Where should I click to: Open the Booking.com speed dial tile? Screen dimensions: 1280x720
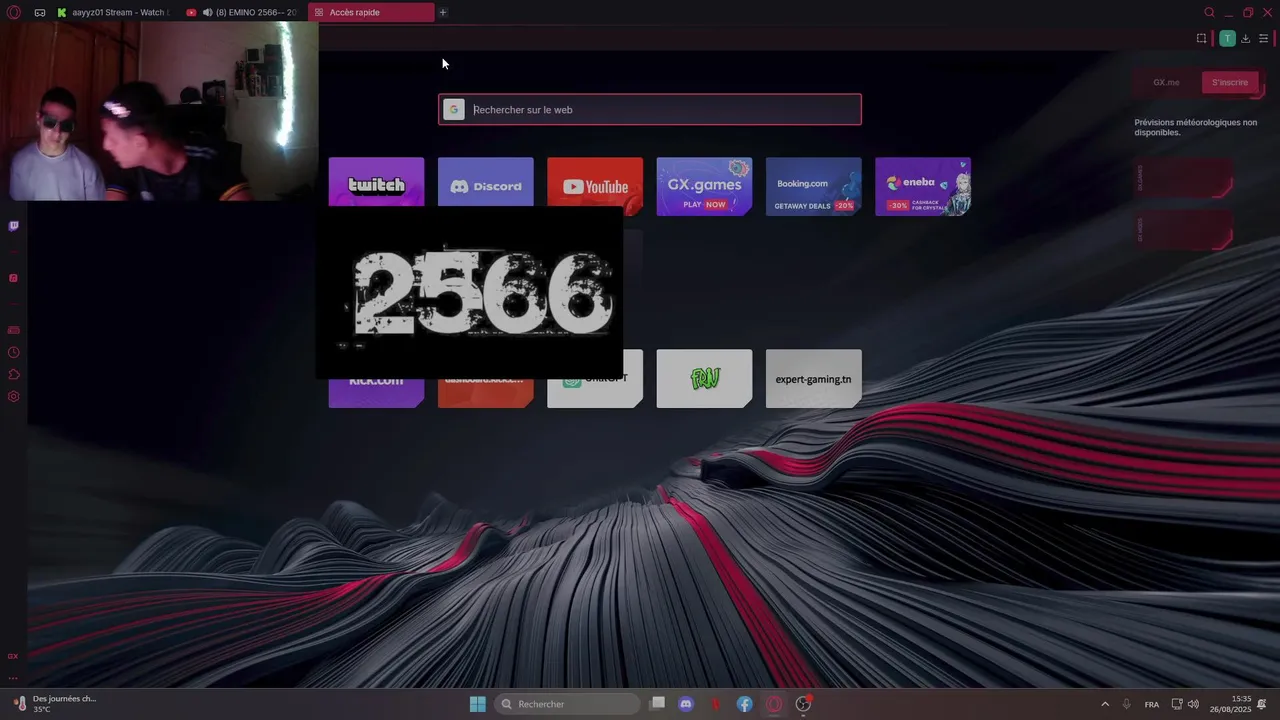(813, 186)
